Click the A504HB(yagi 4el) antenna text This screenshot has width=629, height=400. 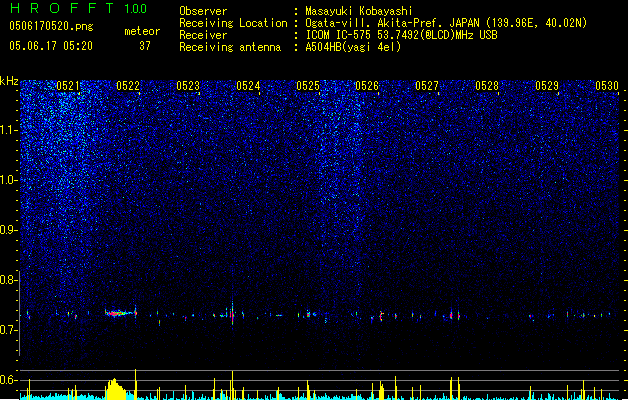(353, 47)
